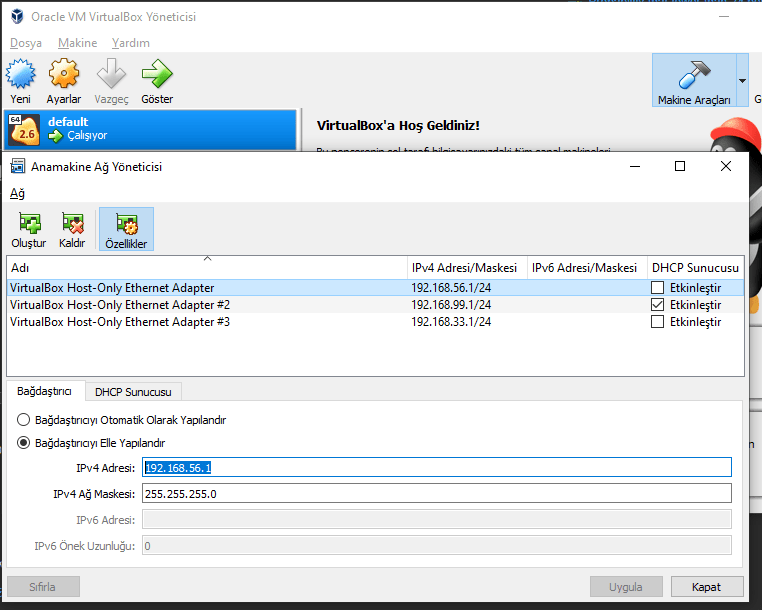762x610 pixels.
Task: Click the VirtualBox title bar logo icon
Action: (x=17, y=16)
